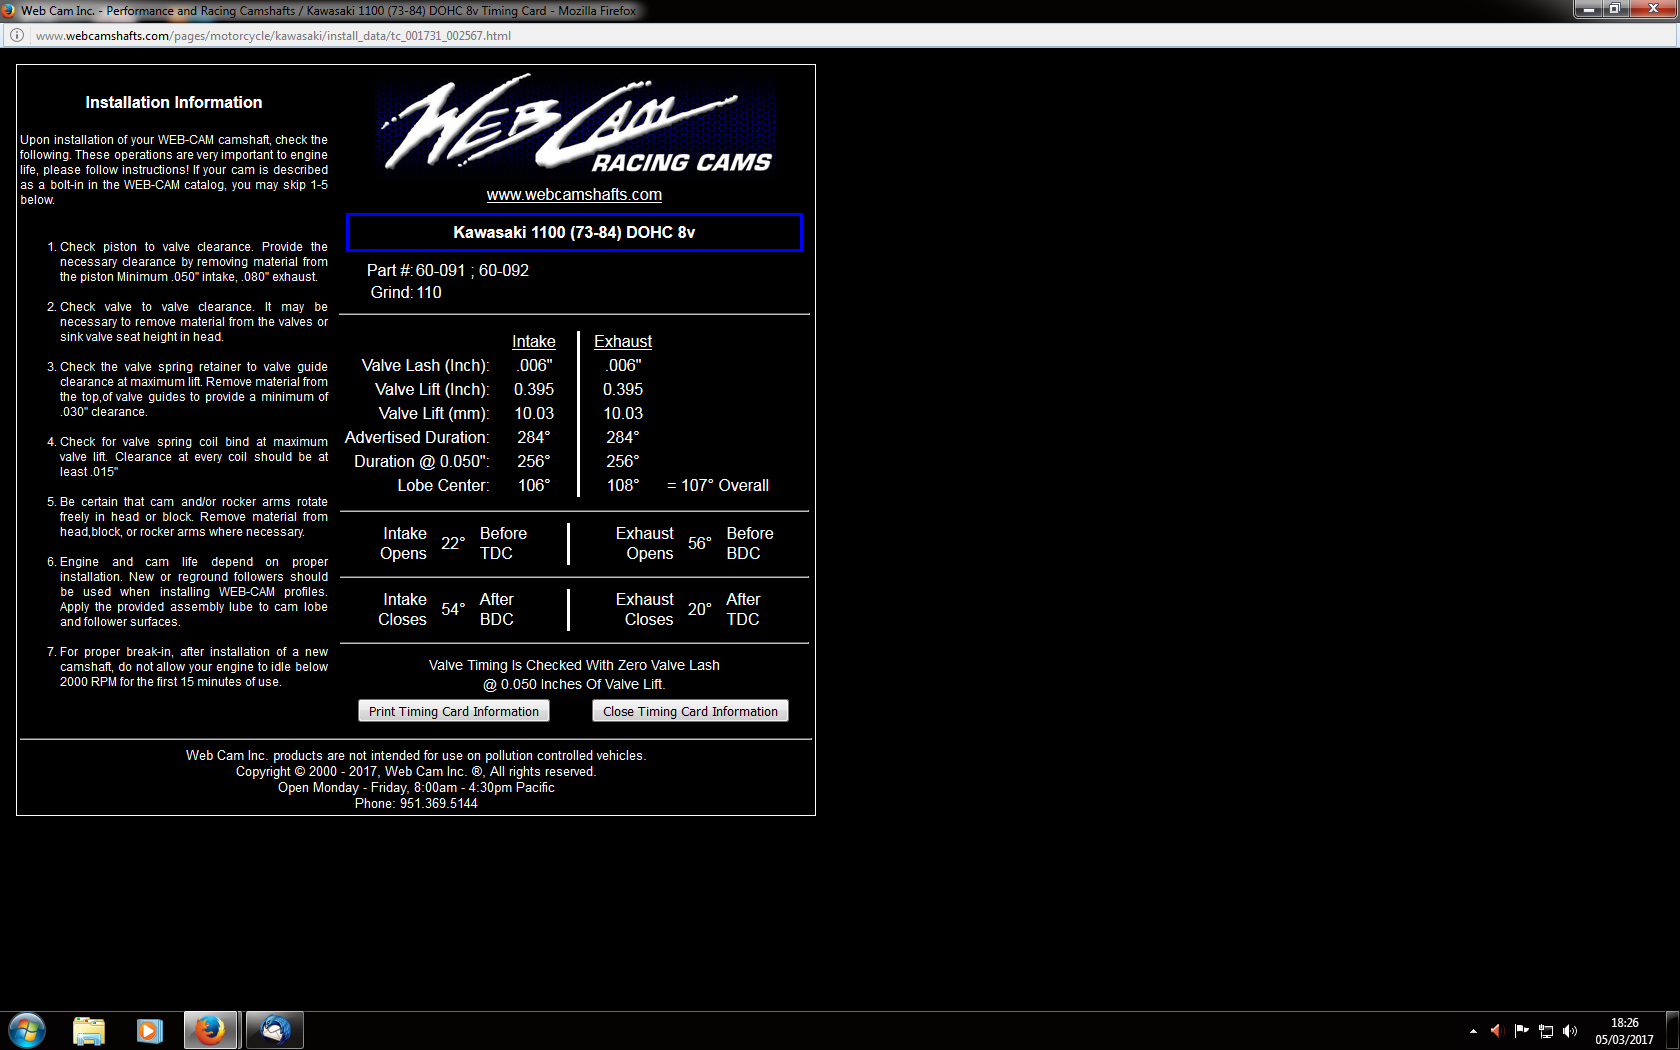1680x1050 pixels.
Task: Click the site information icon in address bar
Action: click(x=17, y=35)
